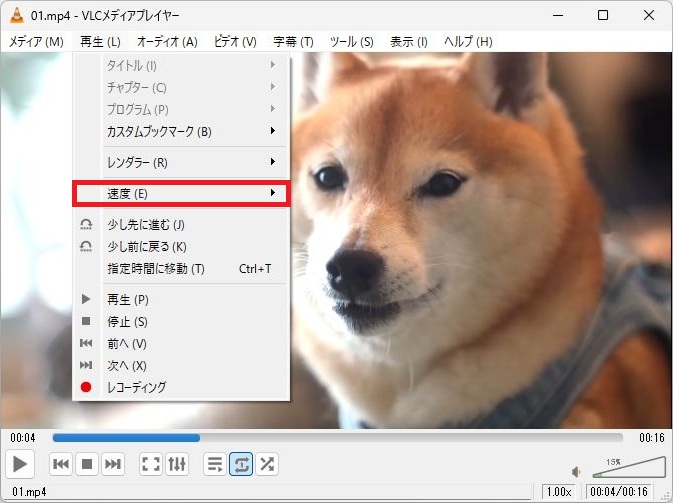This screenshot has height=503, width=673.
Task: Click the 1.00x playback speed indicator
Action: (557, 492)
